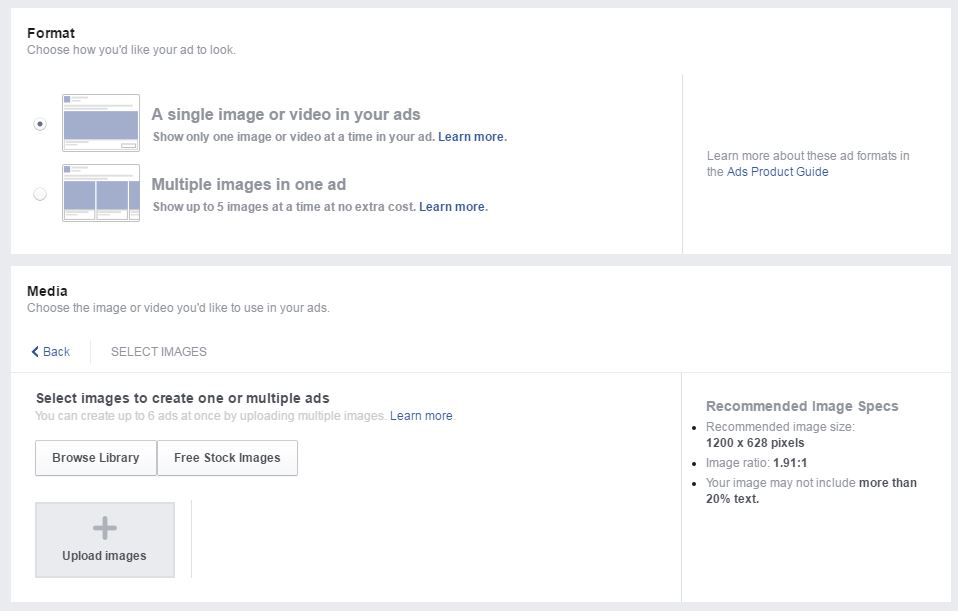The width and height of the screenshot is (958, 611).
Task: Click the 'Multiple images in one ad' title
Action: click(249, 185)
